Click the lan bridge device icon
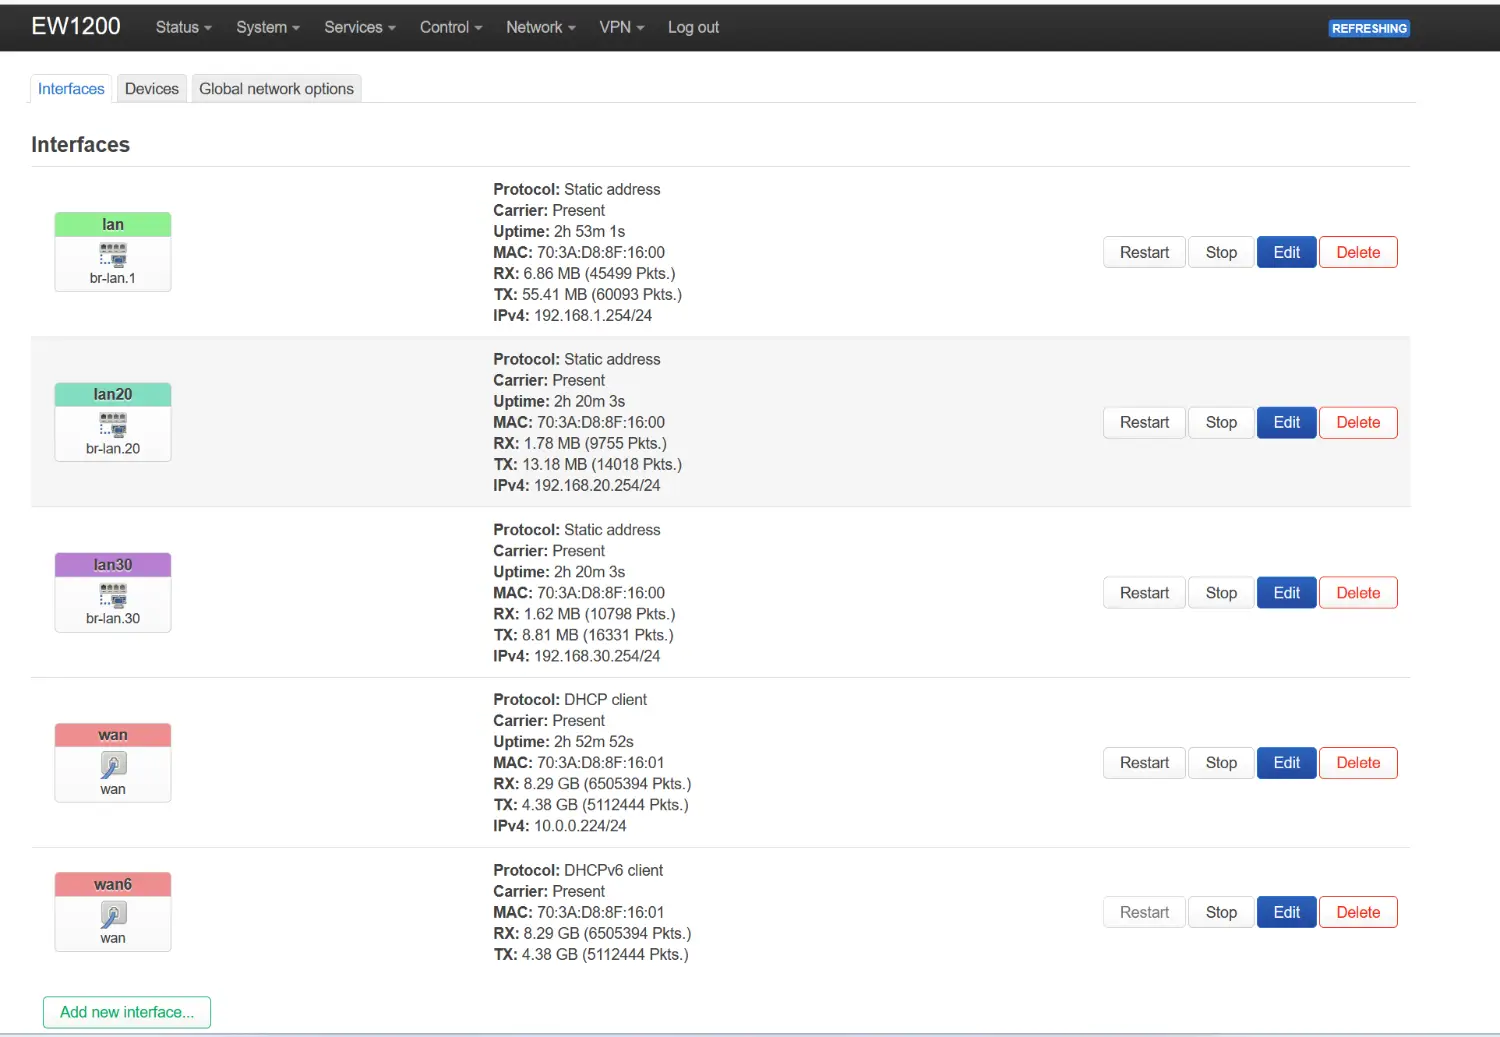This screenshot has height=1037, width=1500. click(113, 254)
